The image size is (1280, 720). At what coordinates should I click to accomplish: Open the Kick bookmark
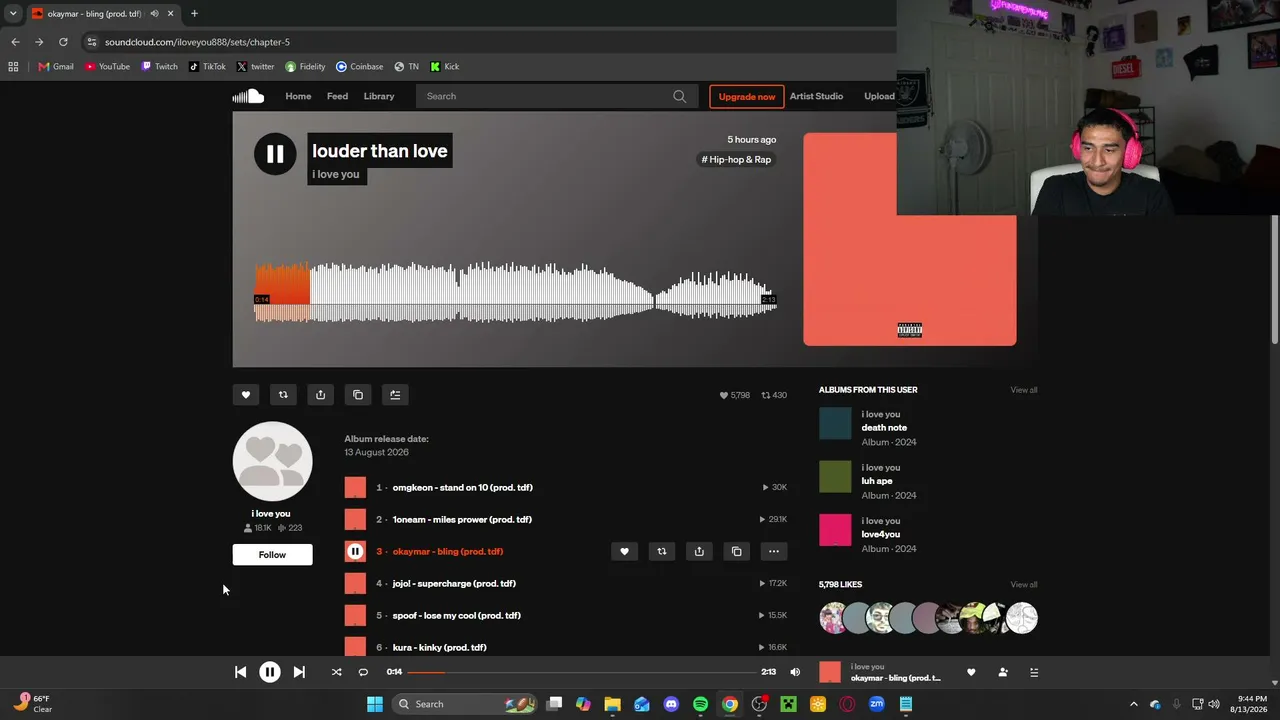click(x=445, y=67)
